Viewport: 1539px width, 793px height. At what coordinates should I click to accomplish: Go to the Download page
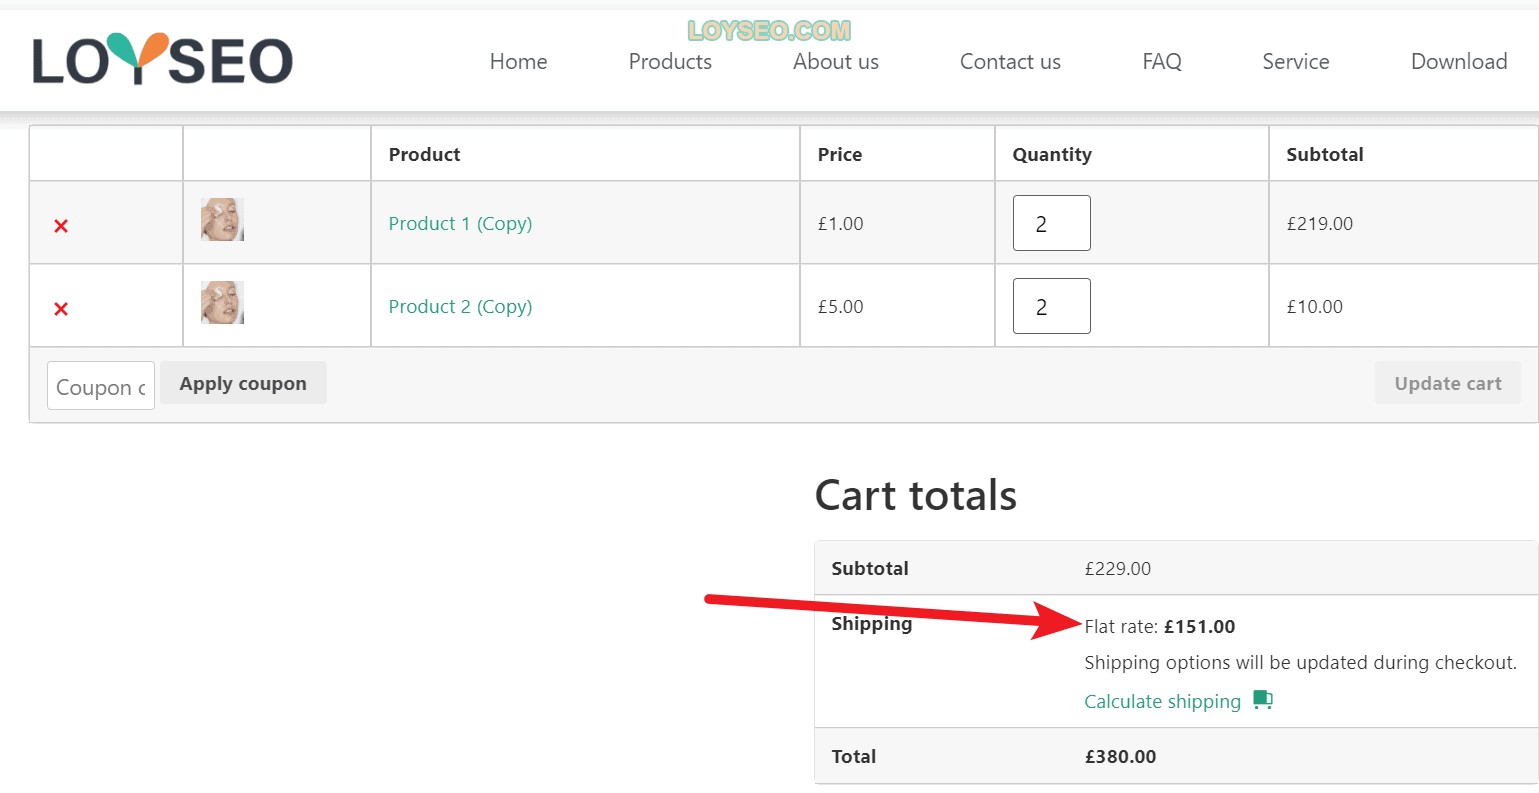[1459, 62]
